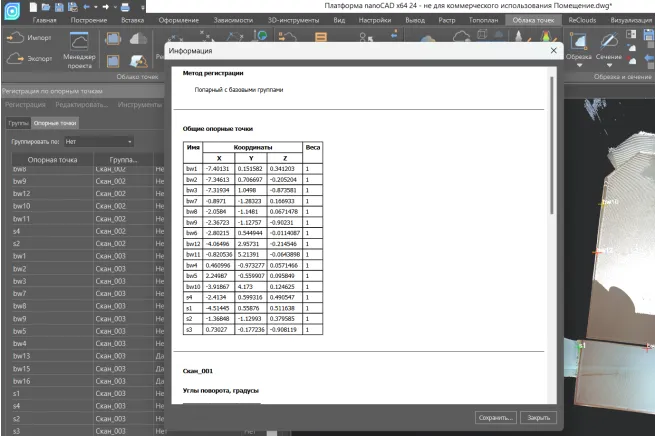
Task: Switch to the Группы tab
Action: pos(18,123)
